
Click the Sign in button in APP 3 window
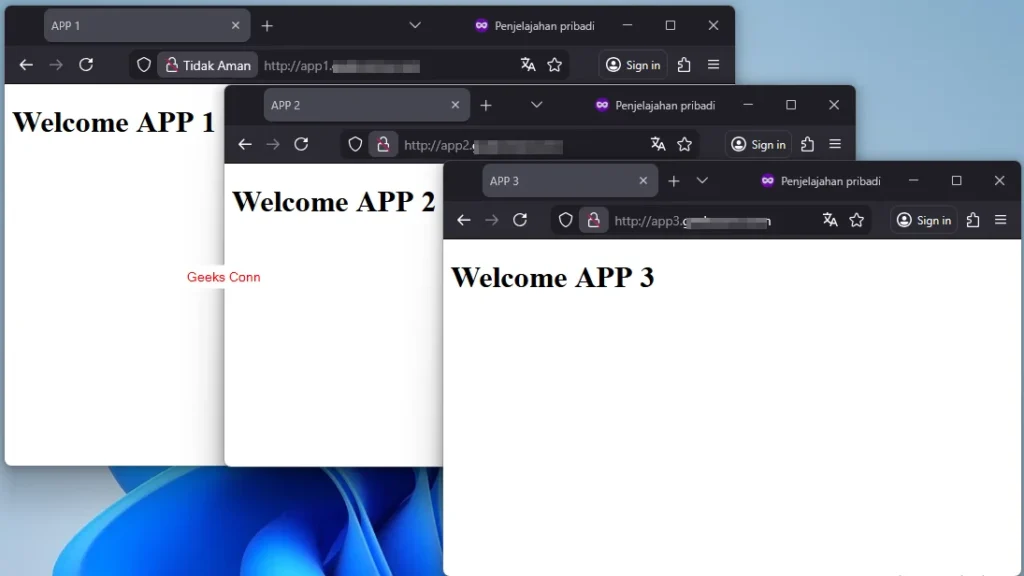922,220
